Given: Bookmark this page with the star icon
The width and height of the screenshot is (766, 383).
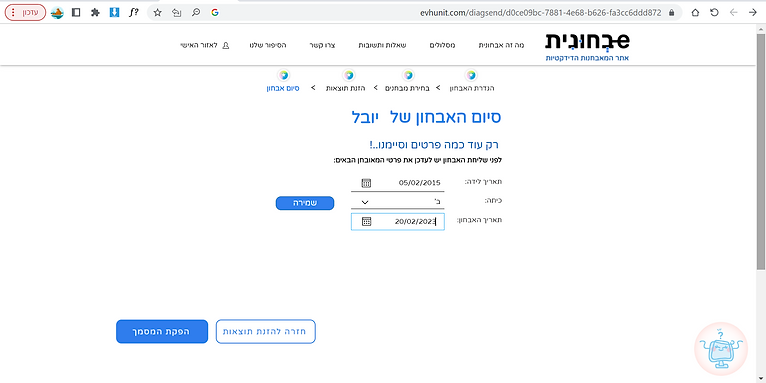Looking at the screenshot, I should click(157, 13).
